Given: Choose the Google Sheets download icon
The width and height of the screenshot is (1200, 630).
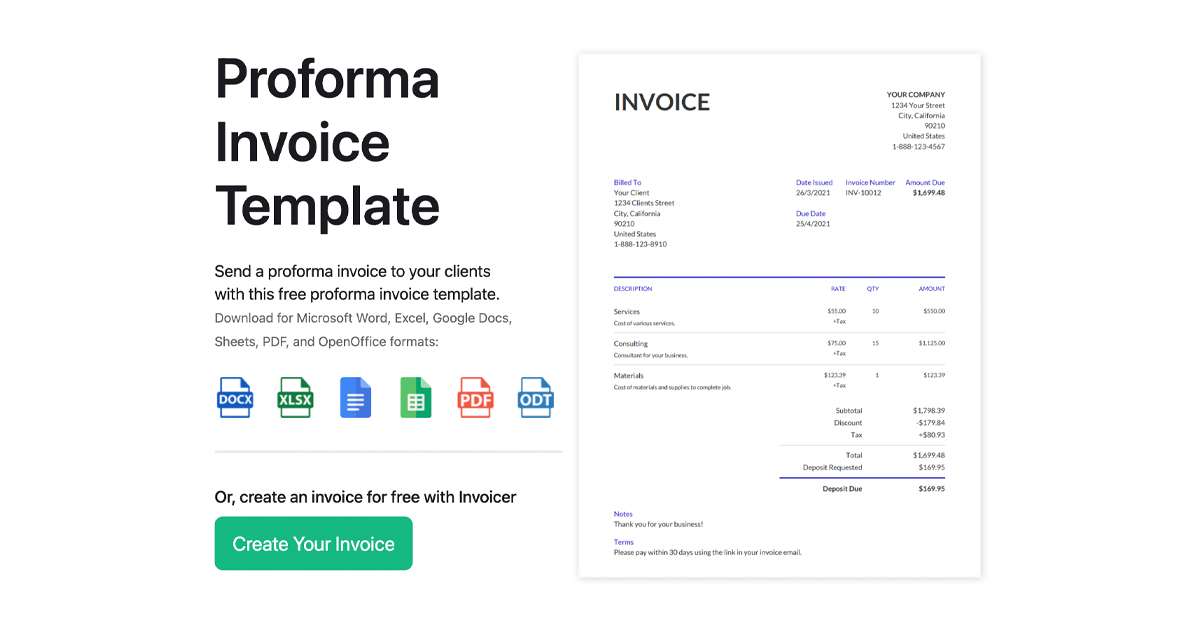Looking at the screenshot, I should 415,397.
